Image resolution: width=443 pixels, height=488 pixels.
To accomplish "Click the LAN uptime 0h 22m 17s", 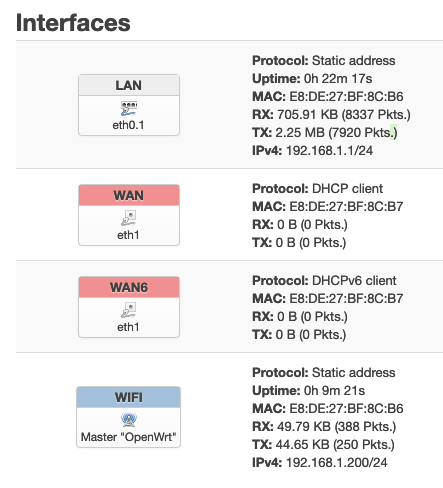I will pos(338,79).
